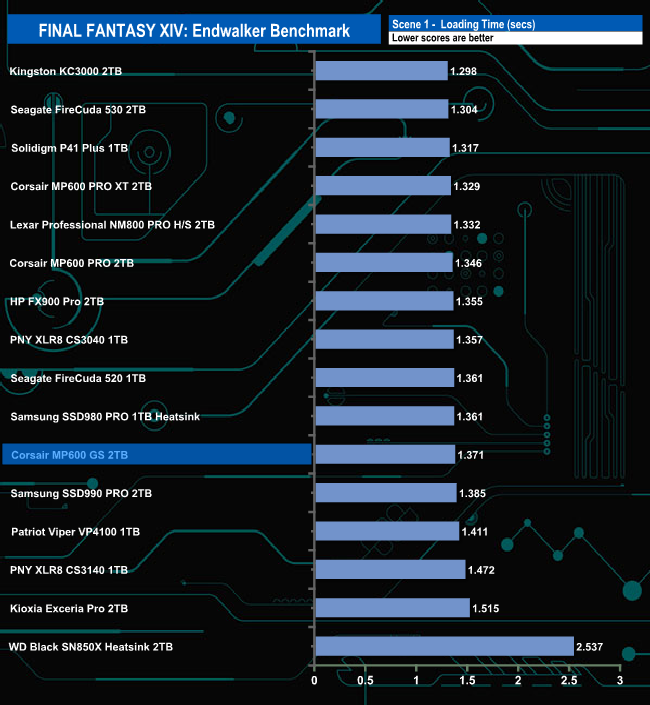Click the chart title FINAL FANTASY XIV: Endwalker Benchmark
This screenshot has height=705, width=650.
tap(194, 30)
